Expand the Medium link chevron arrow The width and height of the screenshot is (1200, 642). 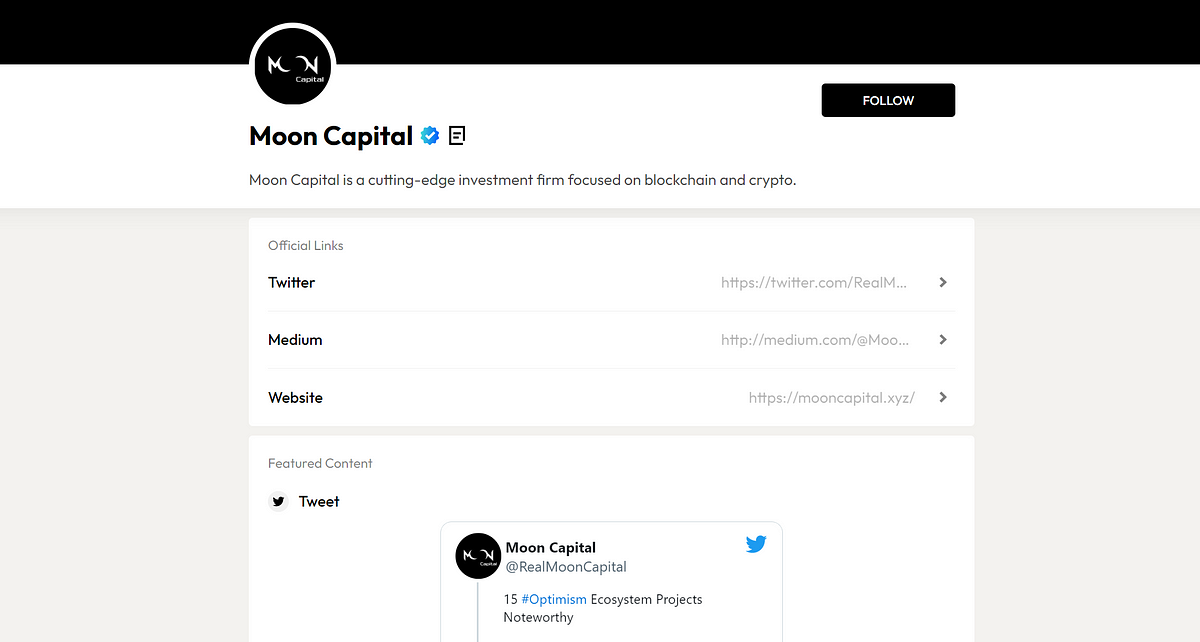coord(943,340)
